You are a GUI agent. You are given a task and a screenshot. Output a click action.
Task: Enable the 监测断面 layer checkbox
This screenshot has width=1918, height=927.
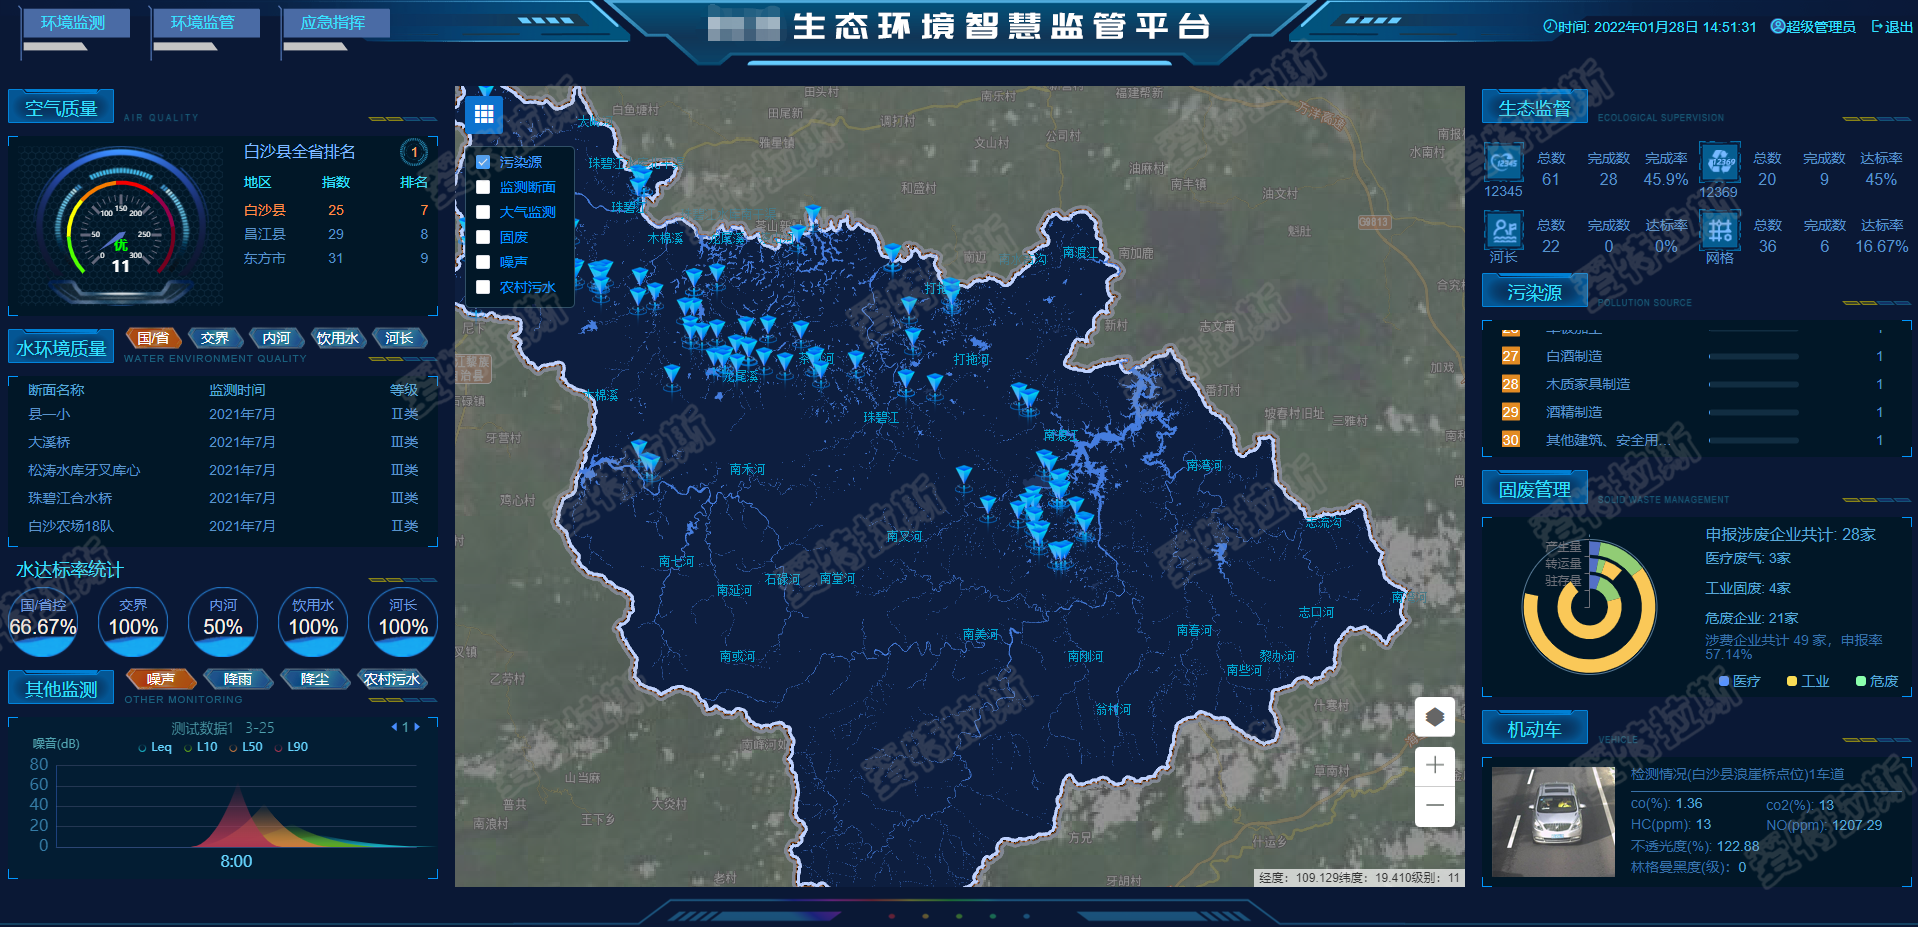(483, 187)
